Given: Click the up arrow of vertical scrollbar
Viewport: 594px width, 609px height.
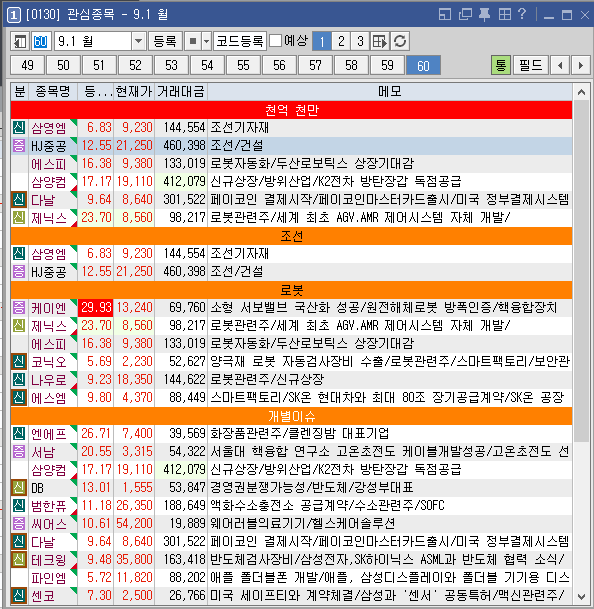Looking at the screenshot, I should (x=581, y=92).
